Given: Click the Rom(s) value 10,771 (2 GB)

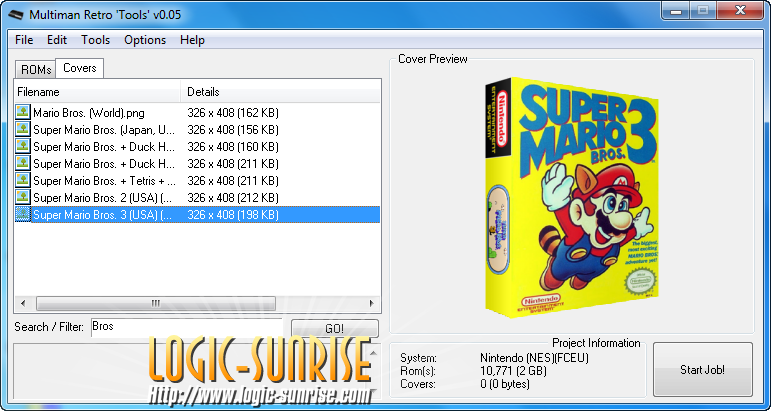Looking at the screenshot, I should 513,371.
